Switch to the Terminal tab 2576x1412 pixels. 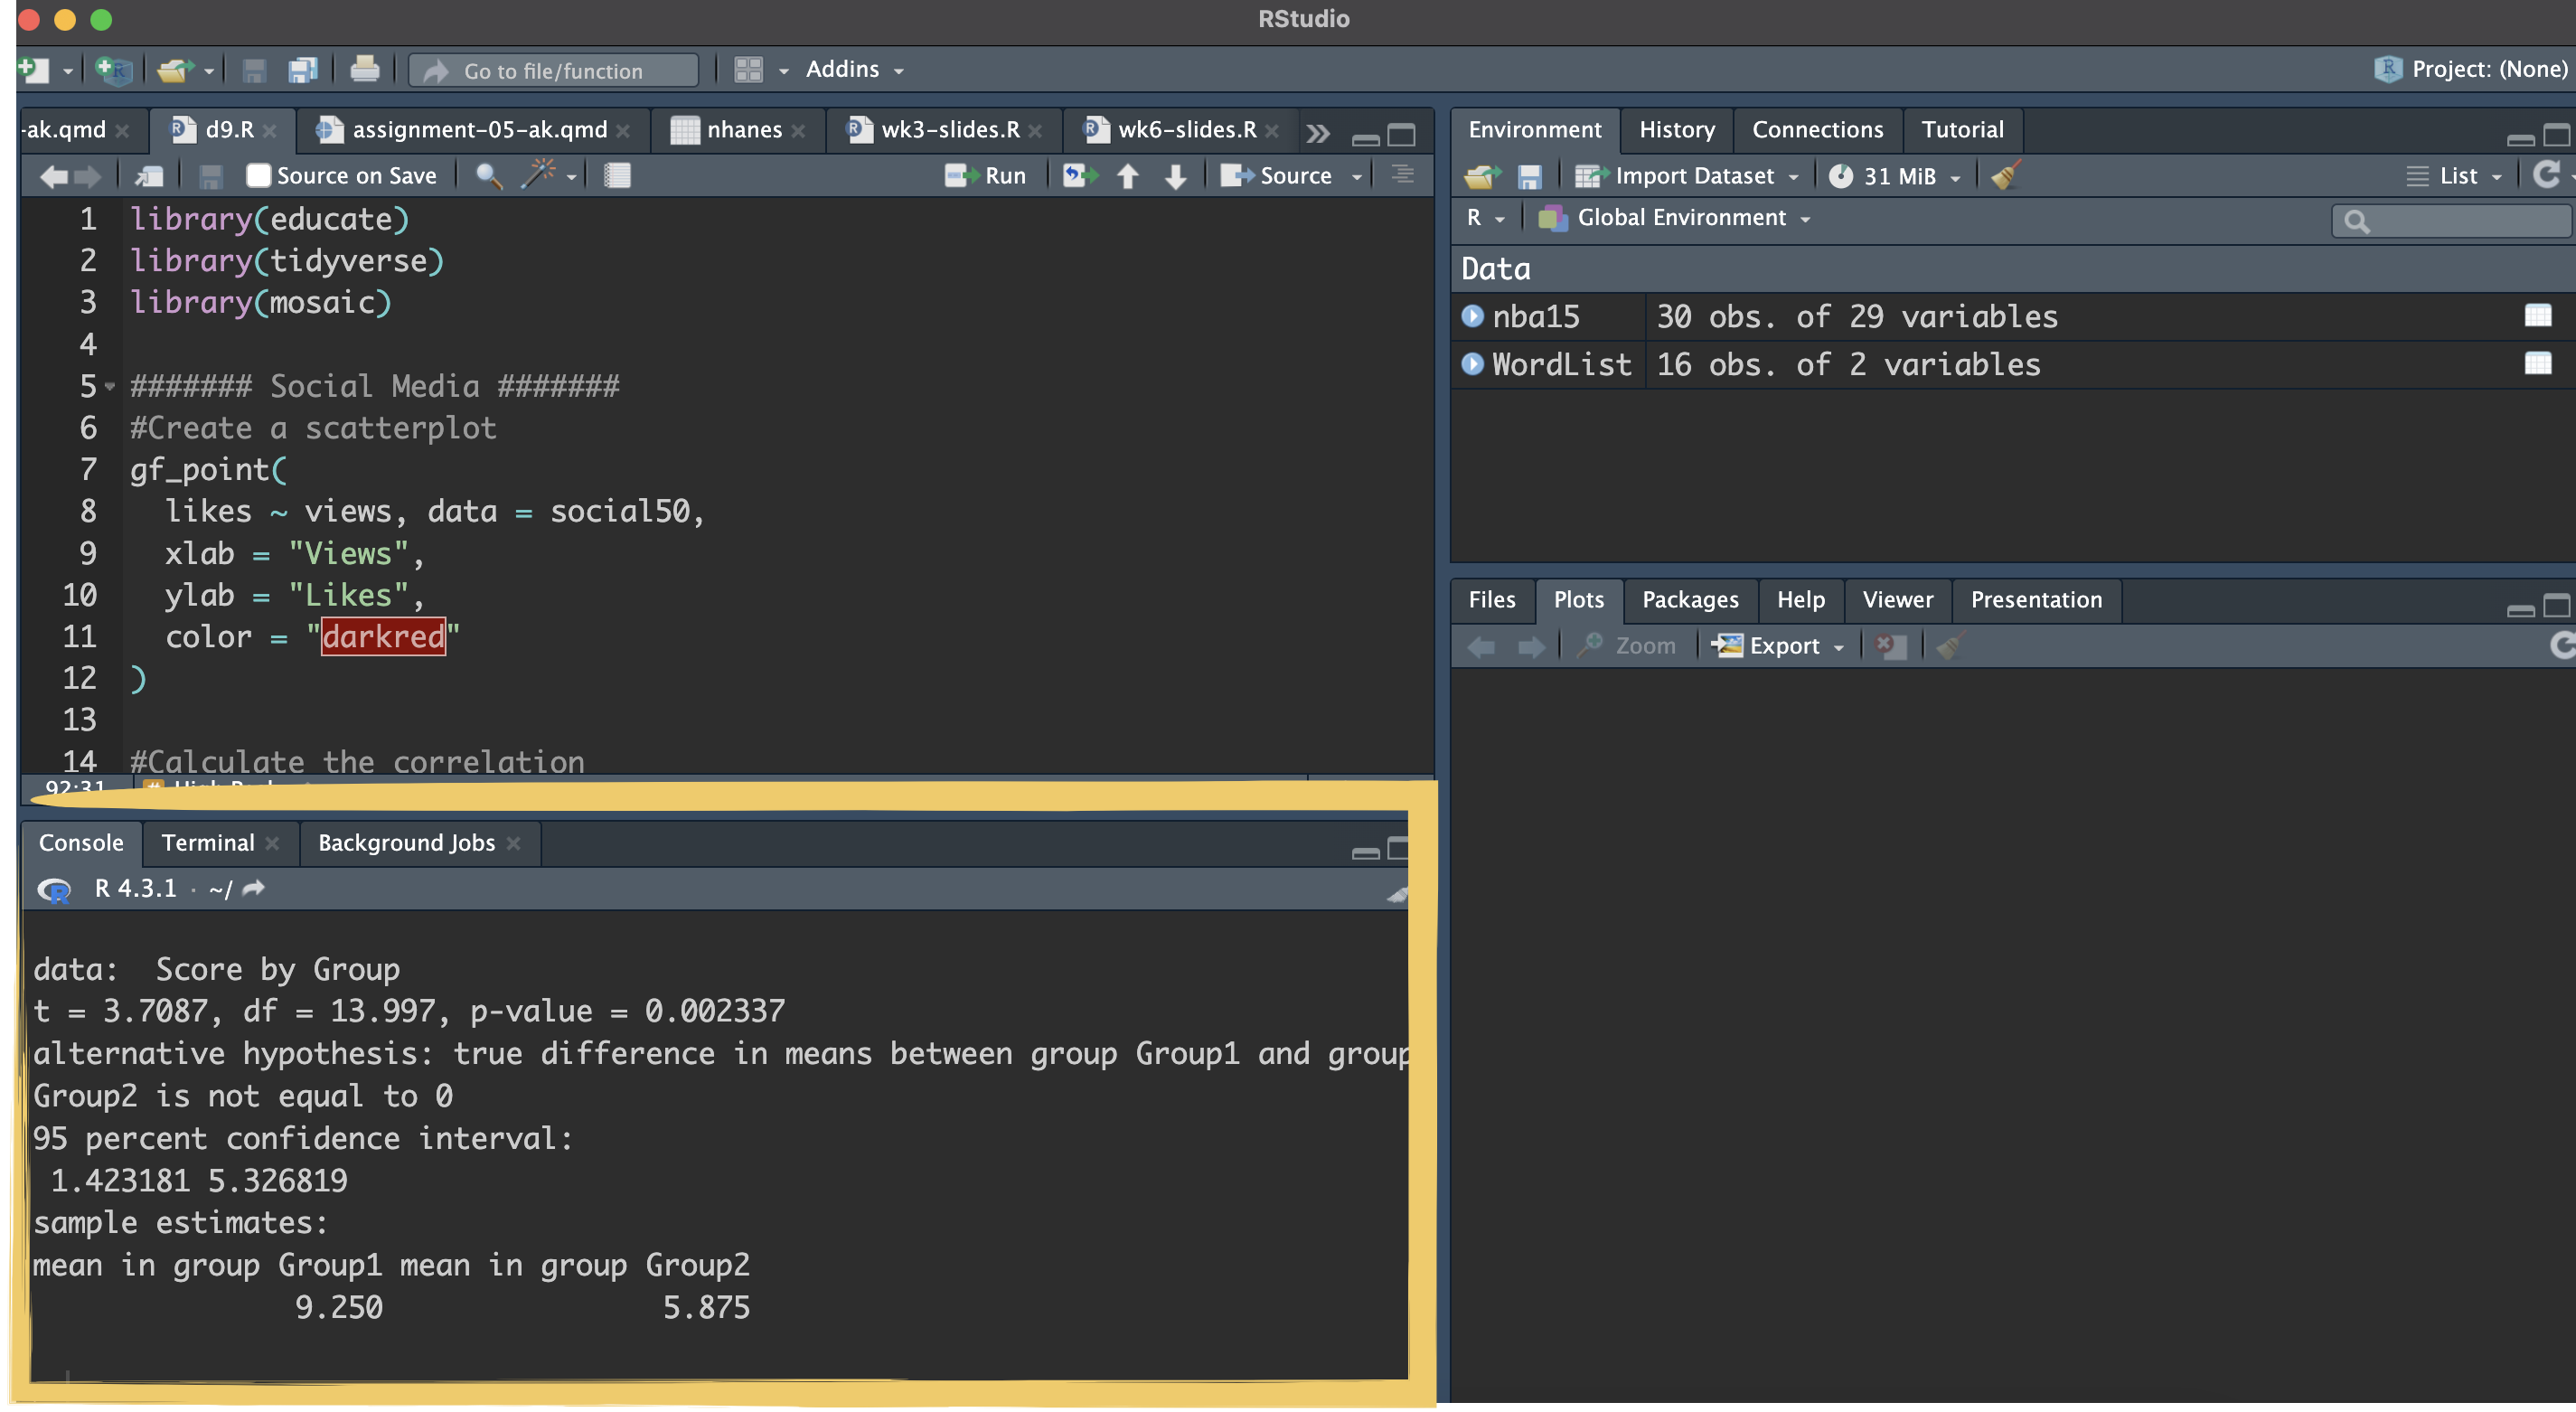[208, 842]
